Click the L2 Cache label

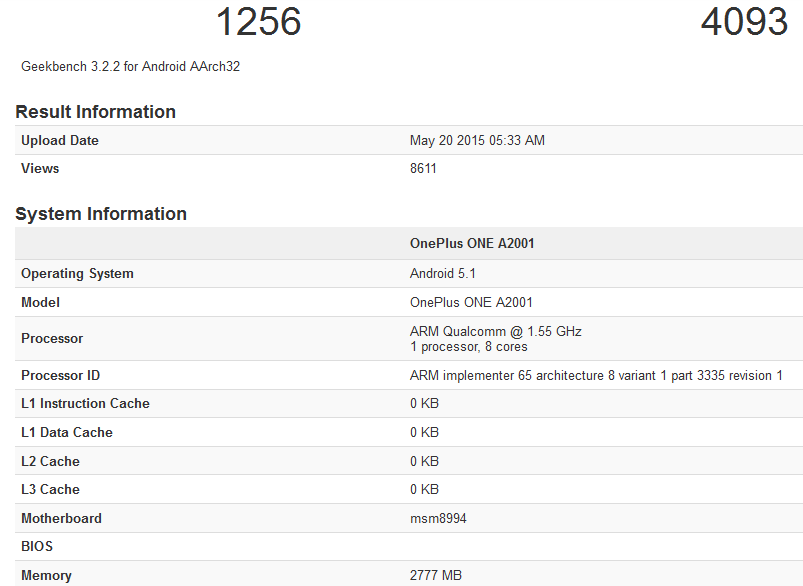50,462
